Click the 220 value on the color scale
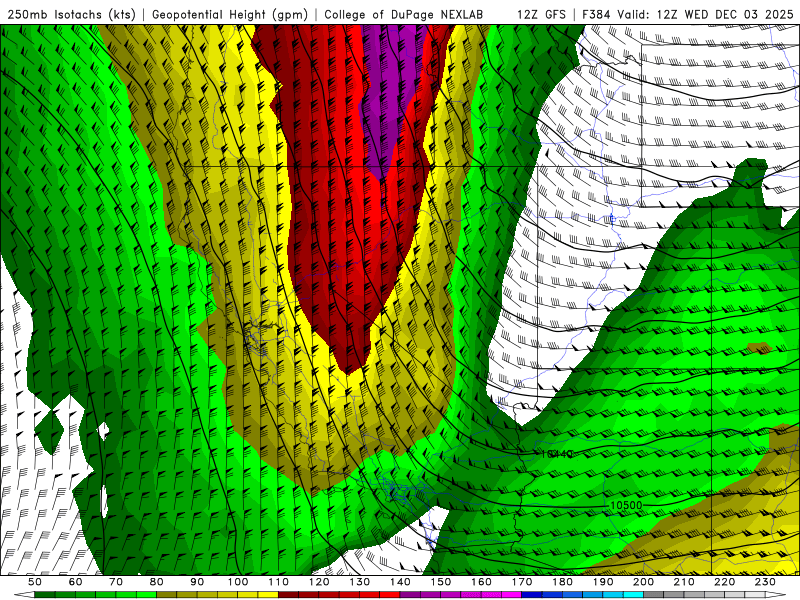The image size is (800, 600). coord(724,582)
